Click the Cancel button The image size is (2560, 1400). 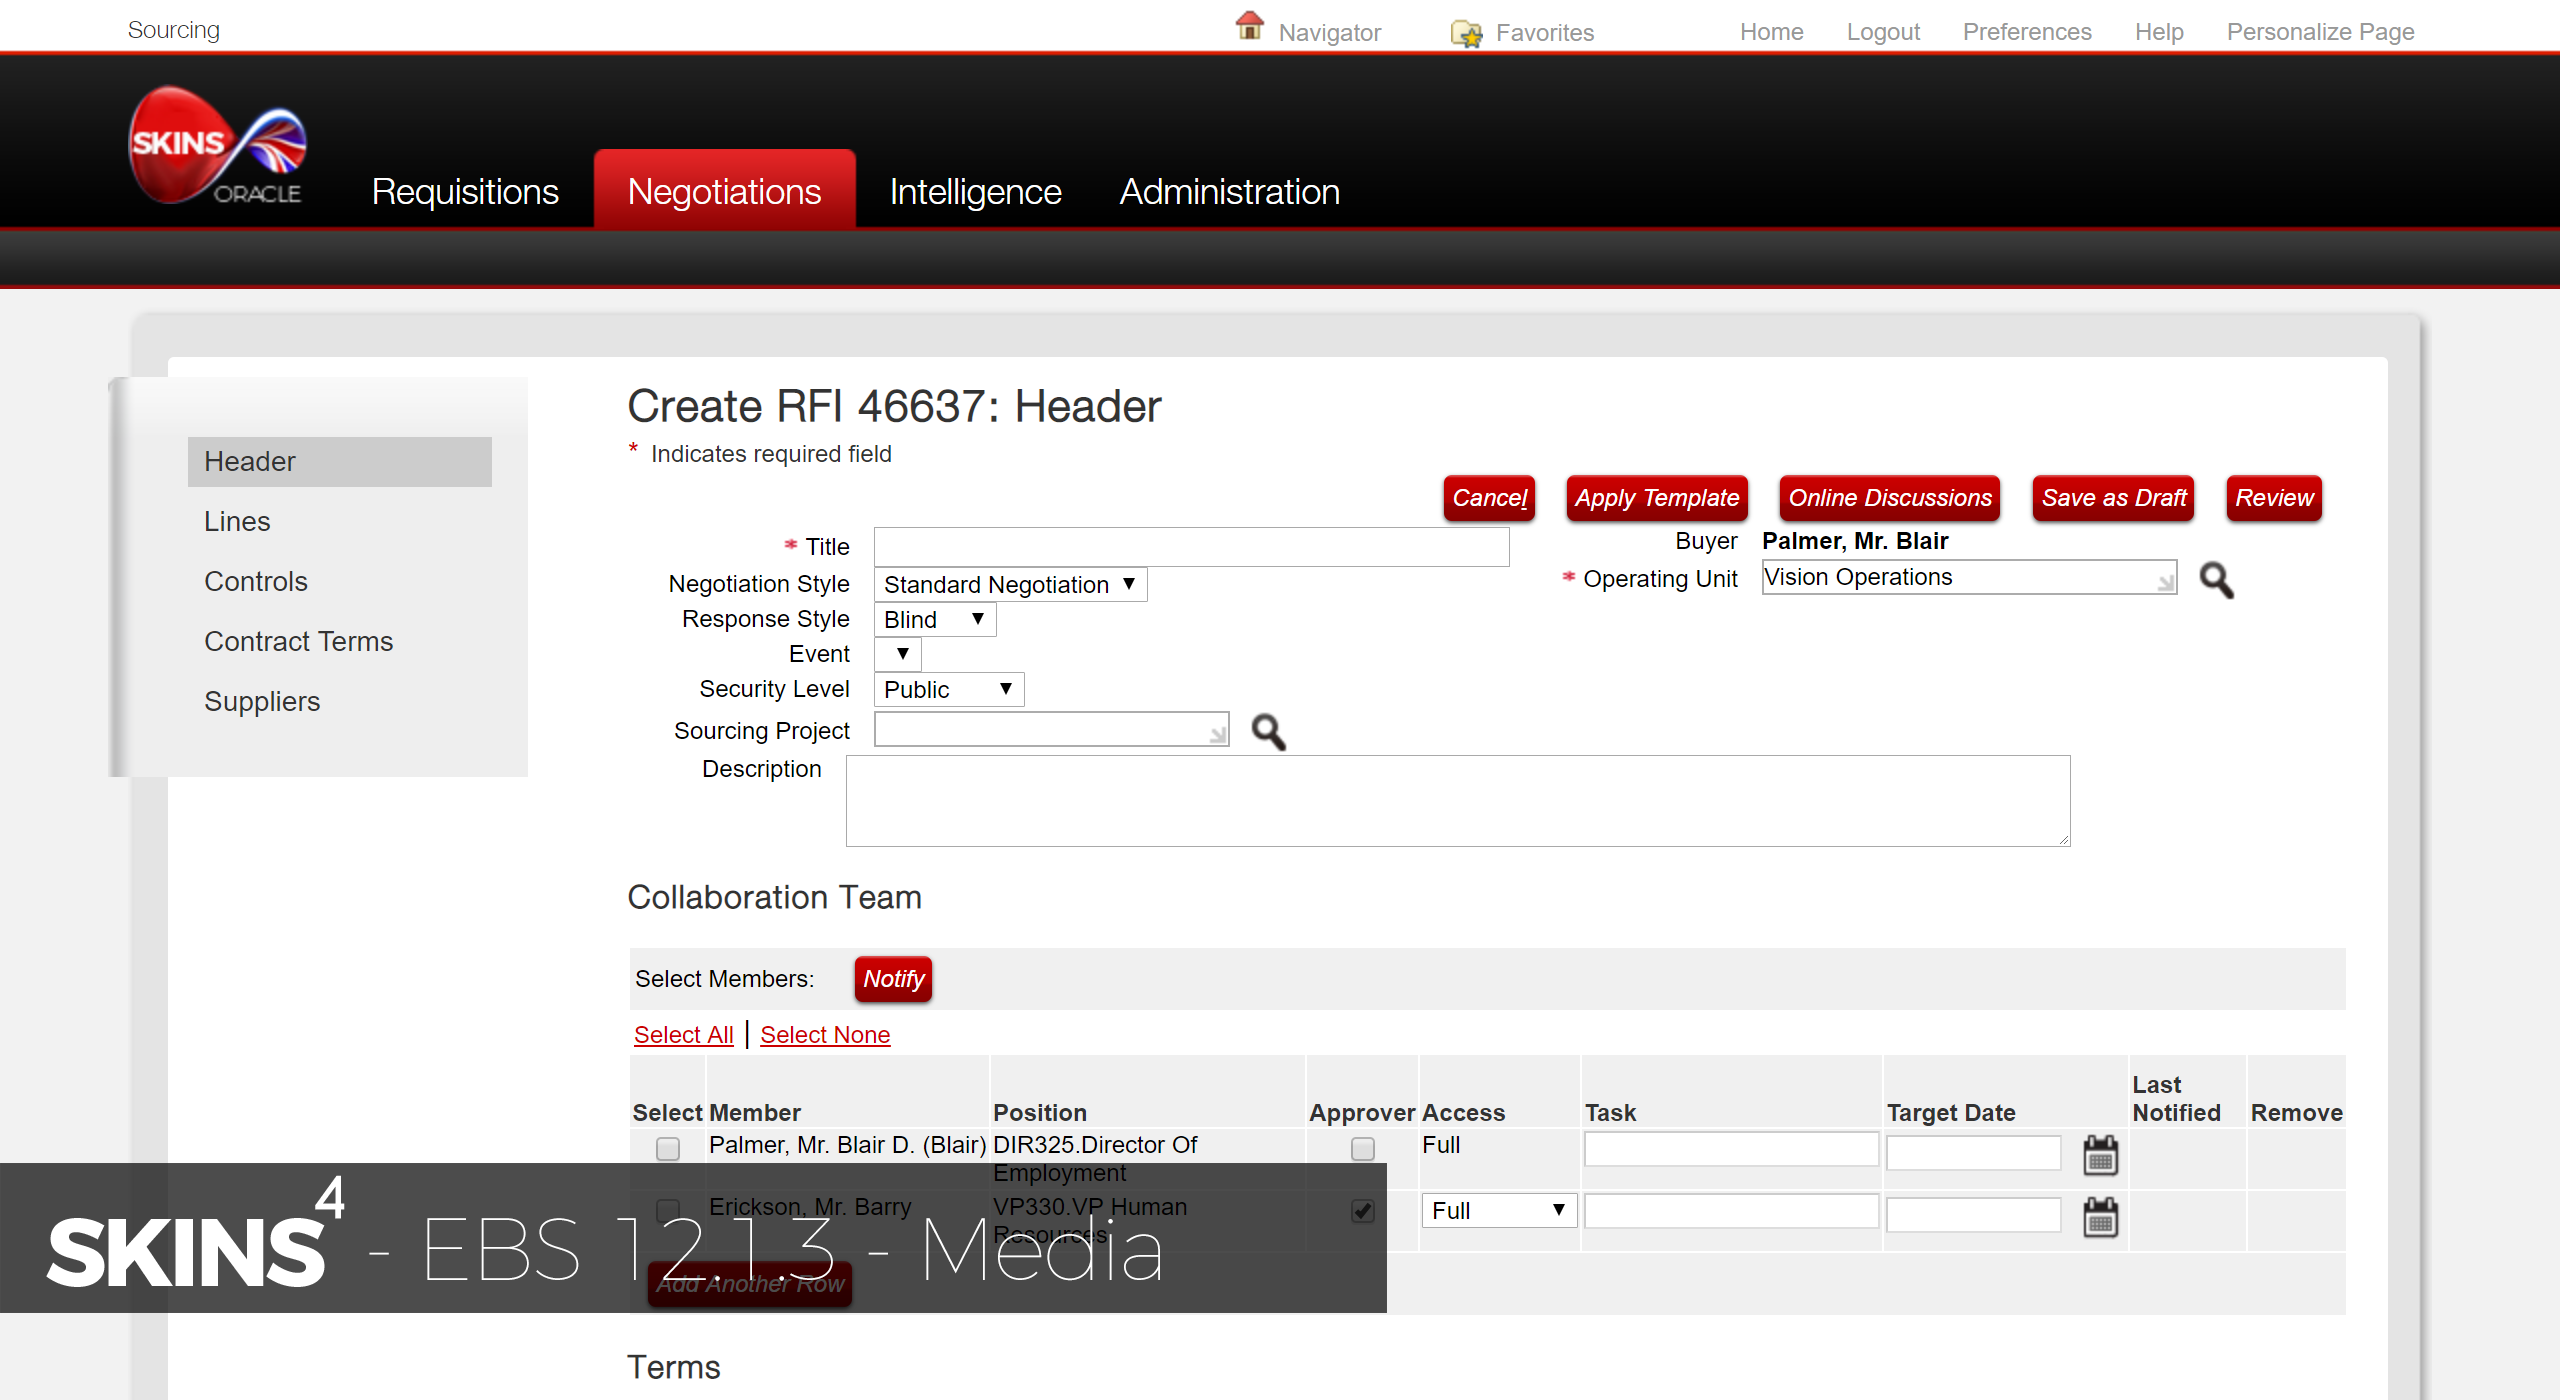[1489, 498]
